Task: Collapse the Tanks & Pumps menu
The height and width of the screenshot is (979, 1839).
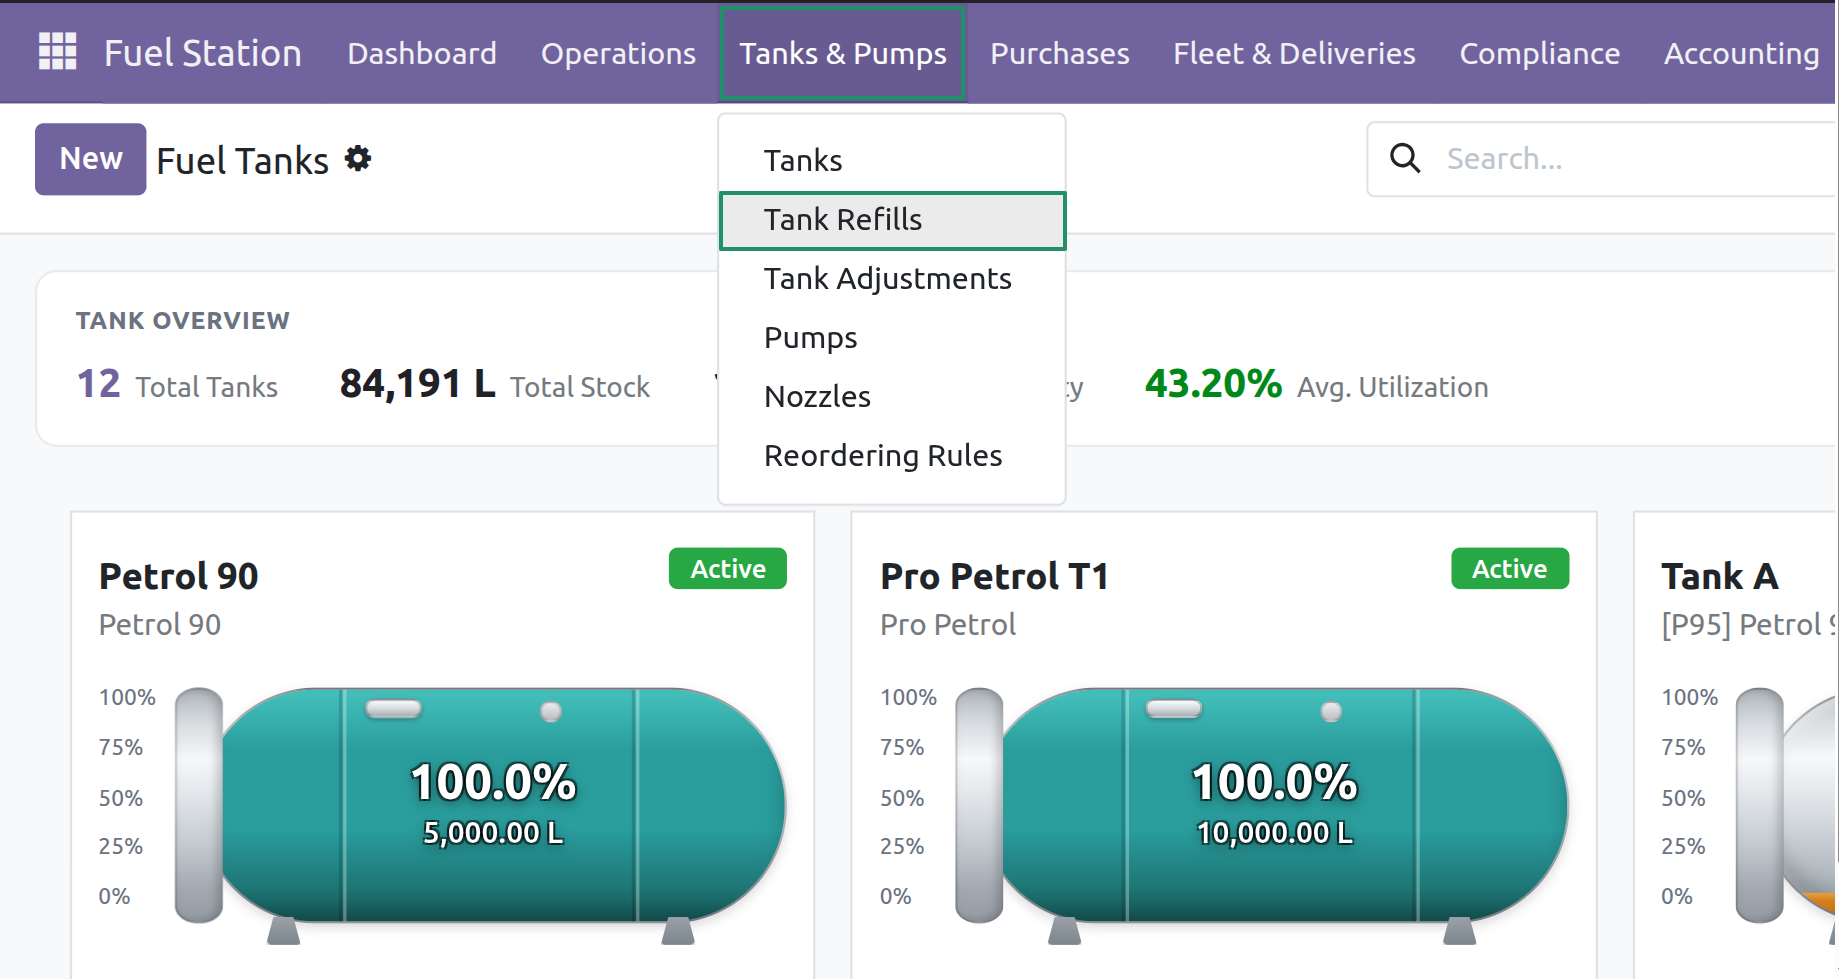Action: [842, 53]
